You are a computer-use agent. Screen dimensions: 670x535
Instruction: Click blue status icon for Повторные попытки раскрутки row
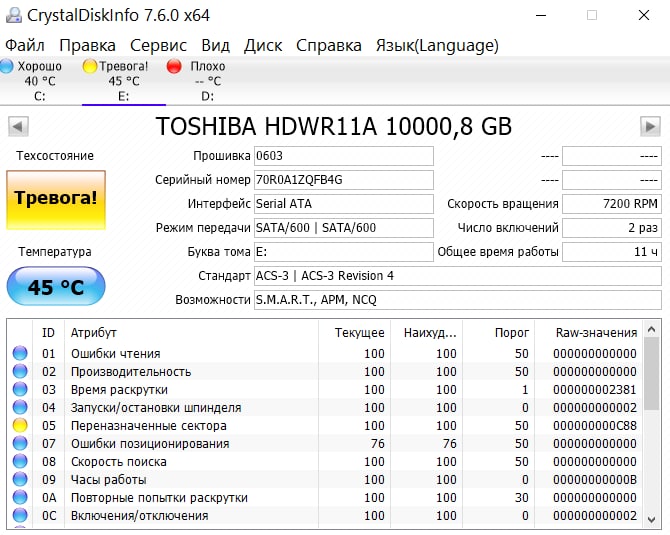click(x=20, y=497)
